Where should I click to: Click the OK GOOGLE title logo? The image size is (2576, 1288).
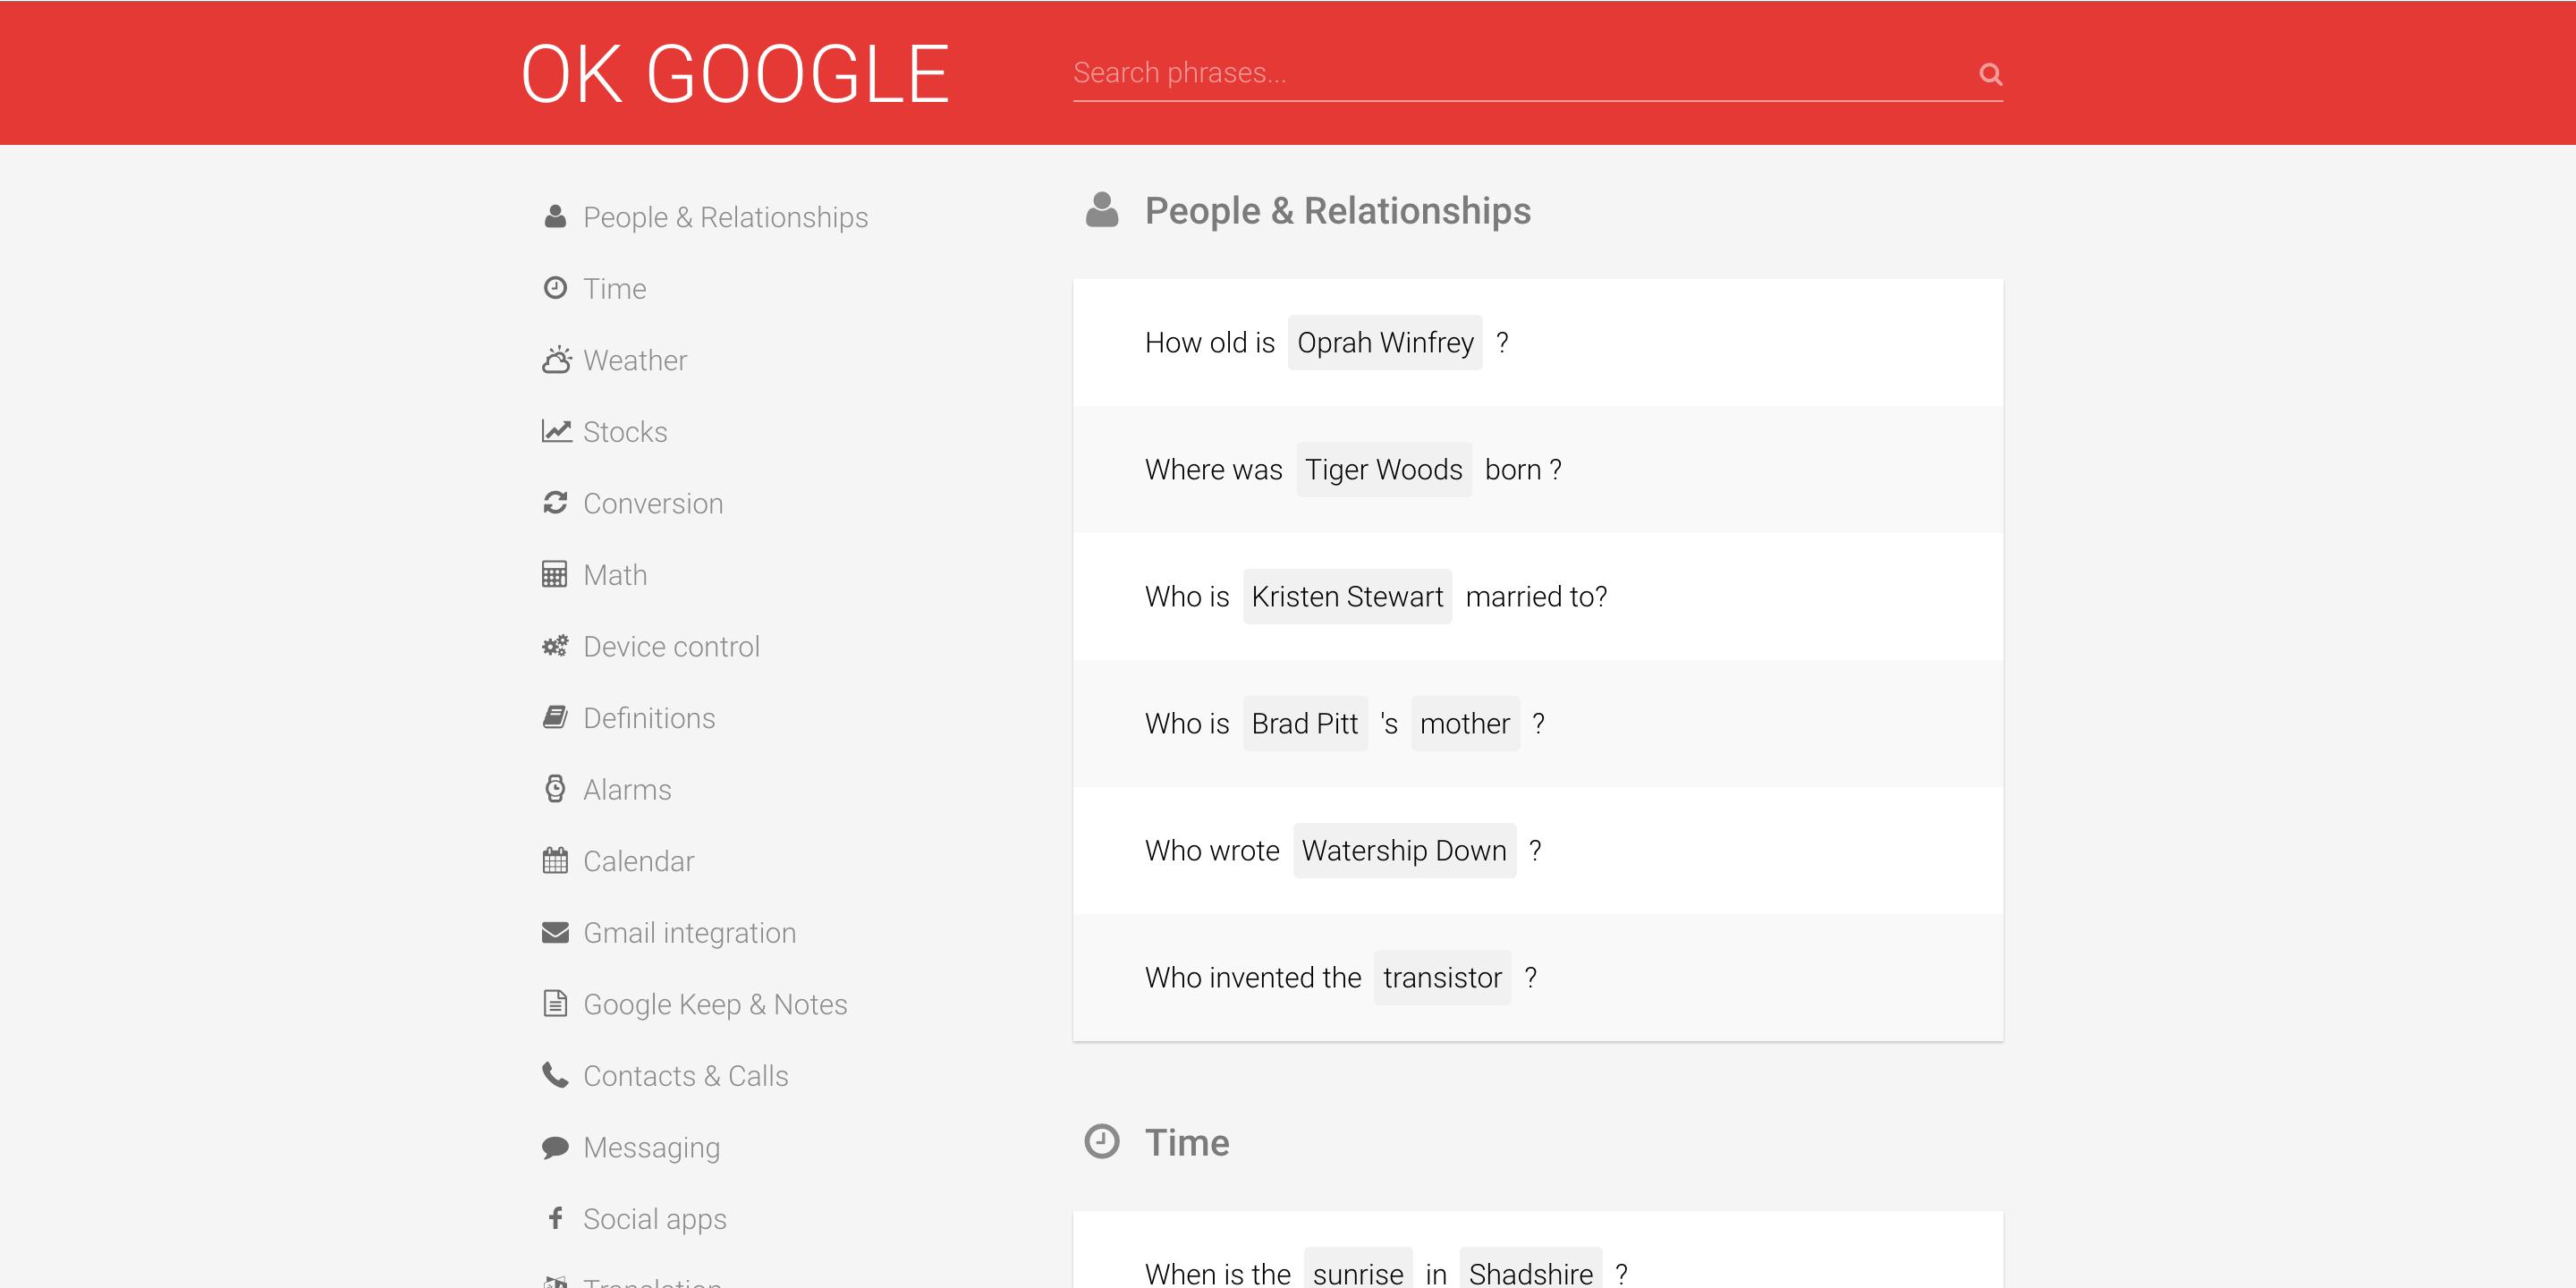click(735, 74)
